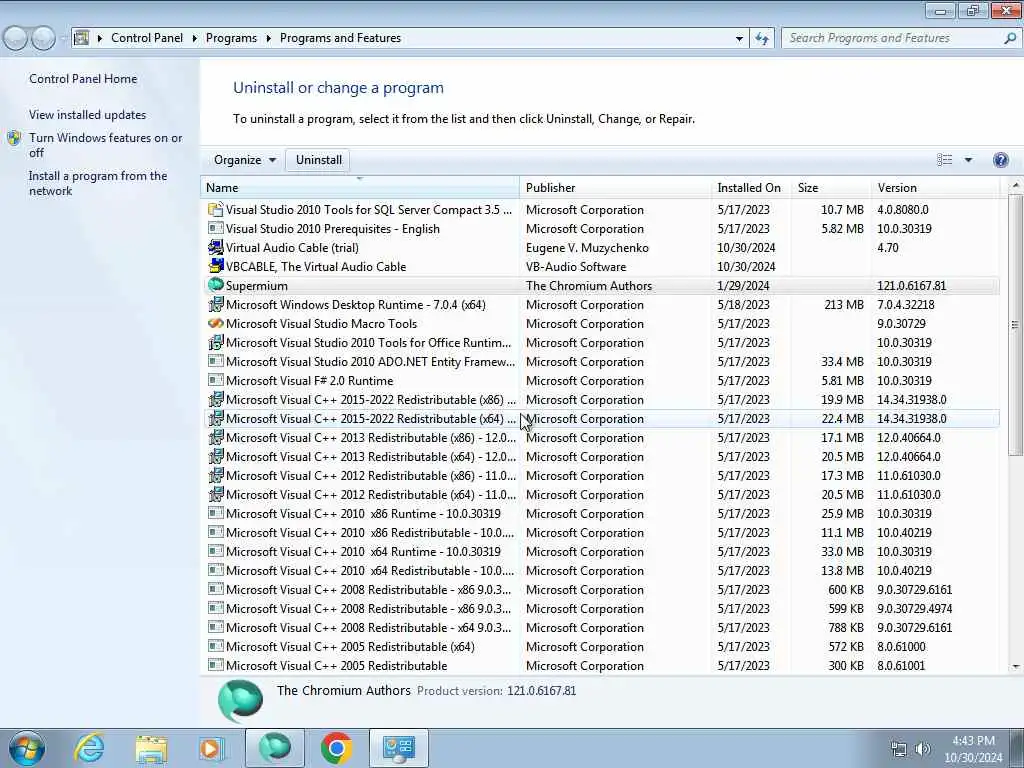Click the Supermium program icon in list

tap(216, 285)
